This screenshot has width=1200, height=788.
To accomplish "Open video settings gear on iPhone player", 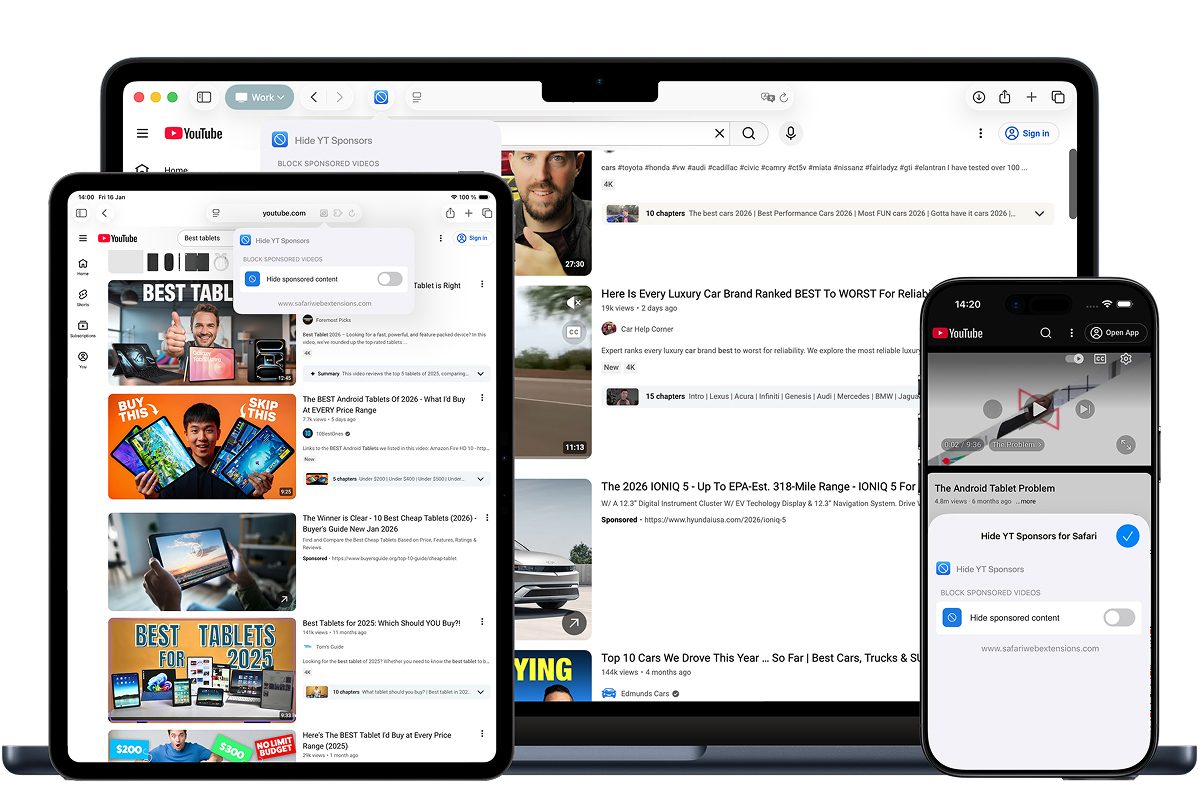I will coord(1126,359).
